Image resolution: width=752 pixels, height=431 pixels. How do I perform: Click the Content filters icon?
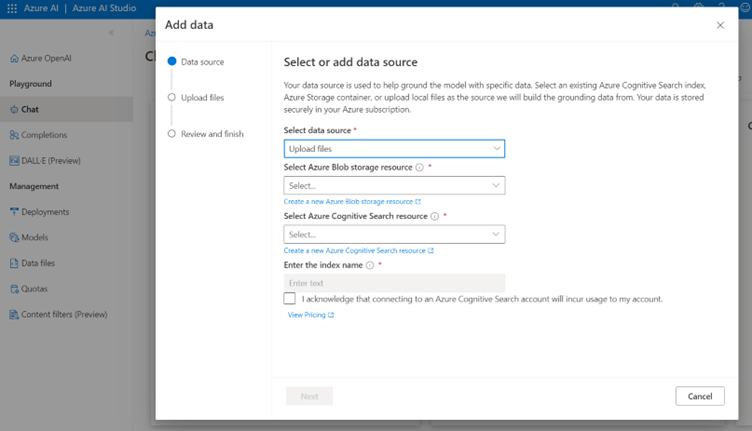(14, 315)
